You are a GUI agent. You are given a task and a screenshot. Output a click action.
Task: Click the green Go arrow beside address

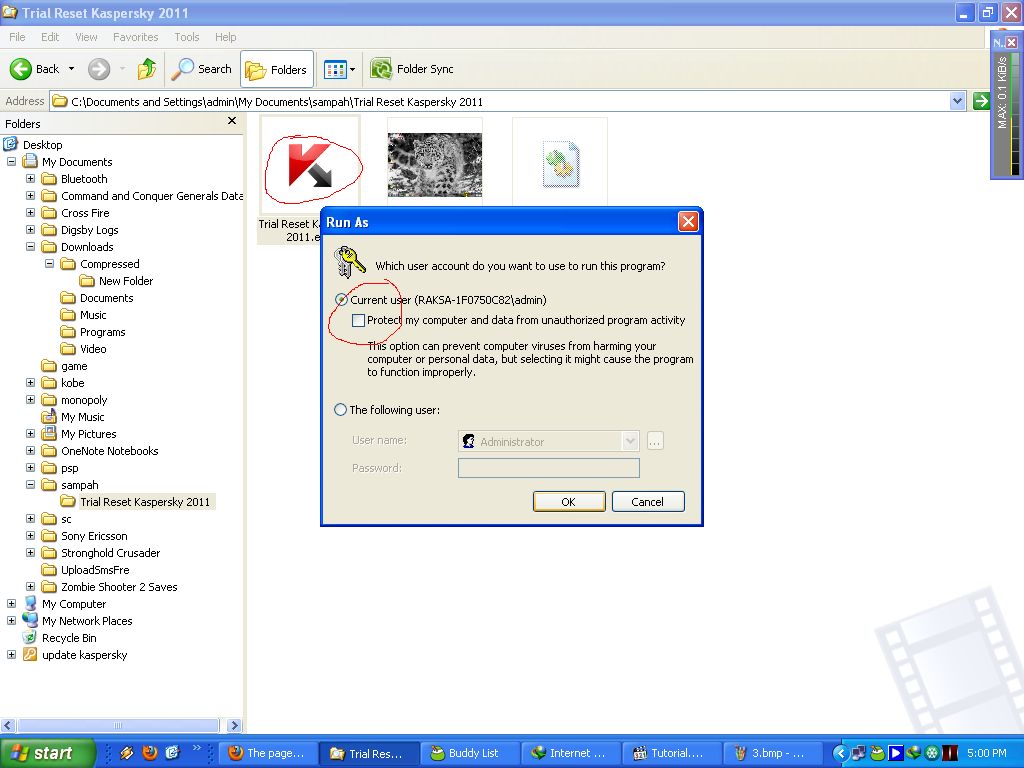pos(981,101)
